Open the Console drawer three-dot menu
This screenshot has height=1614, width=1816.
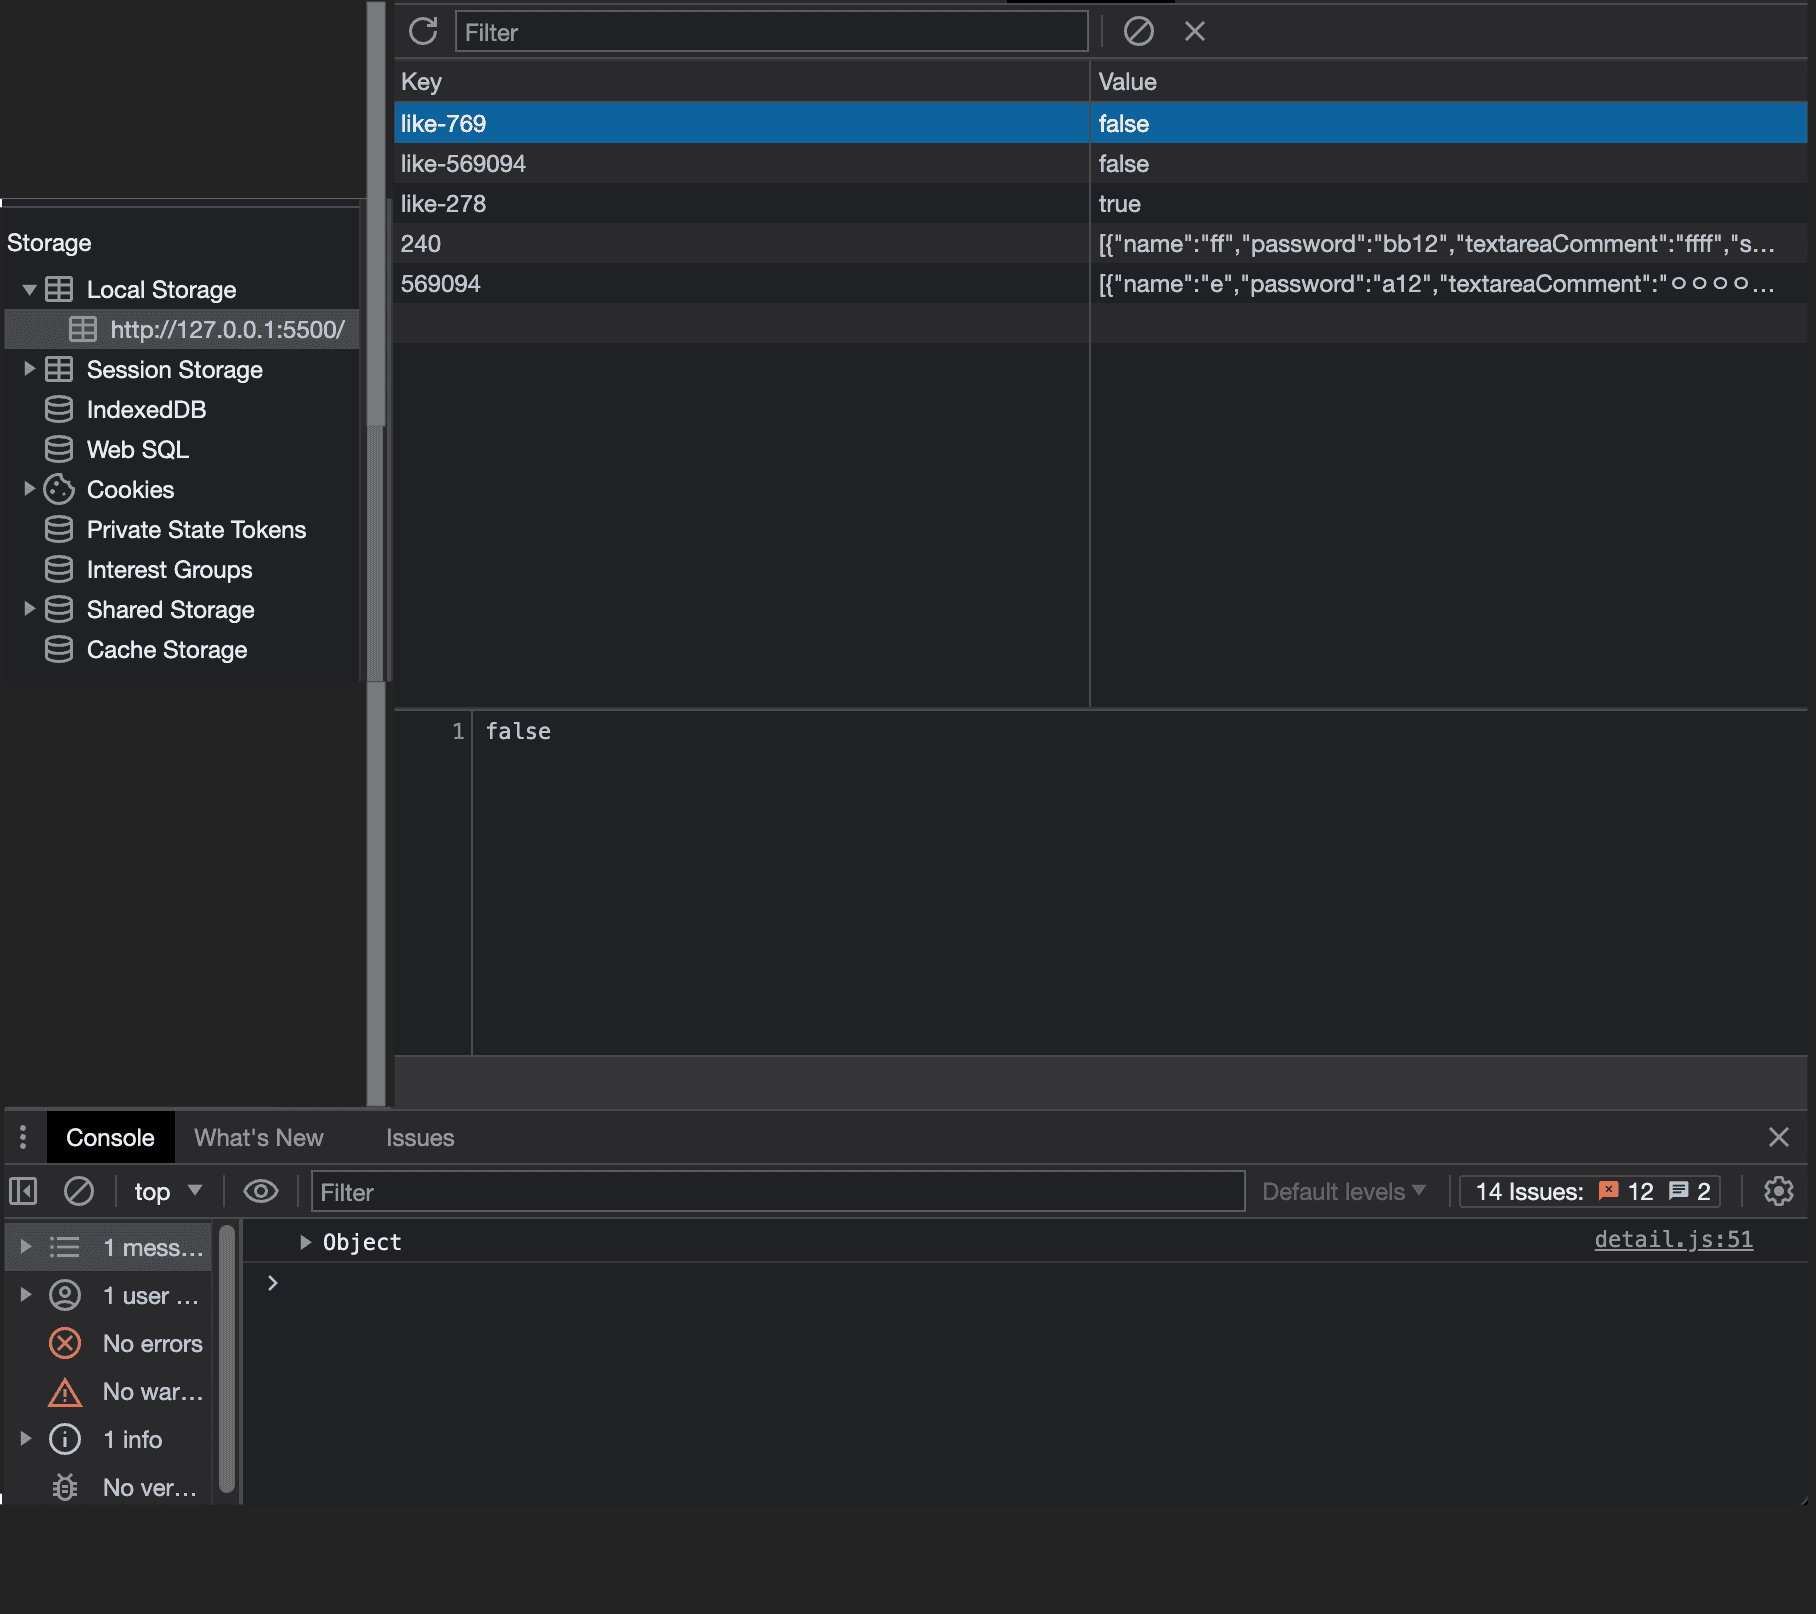click(22, 1137)
